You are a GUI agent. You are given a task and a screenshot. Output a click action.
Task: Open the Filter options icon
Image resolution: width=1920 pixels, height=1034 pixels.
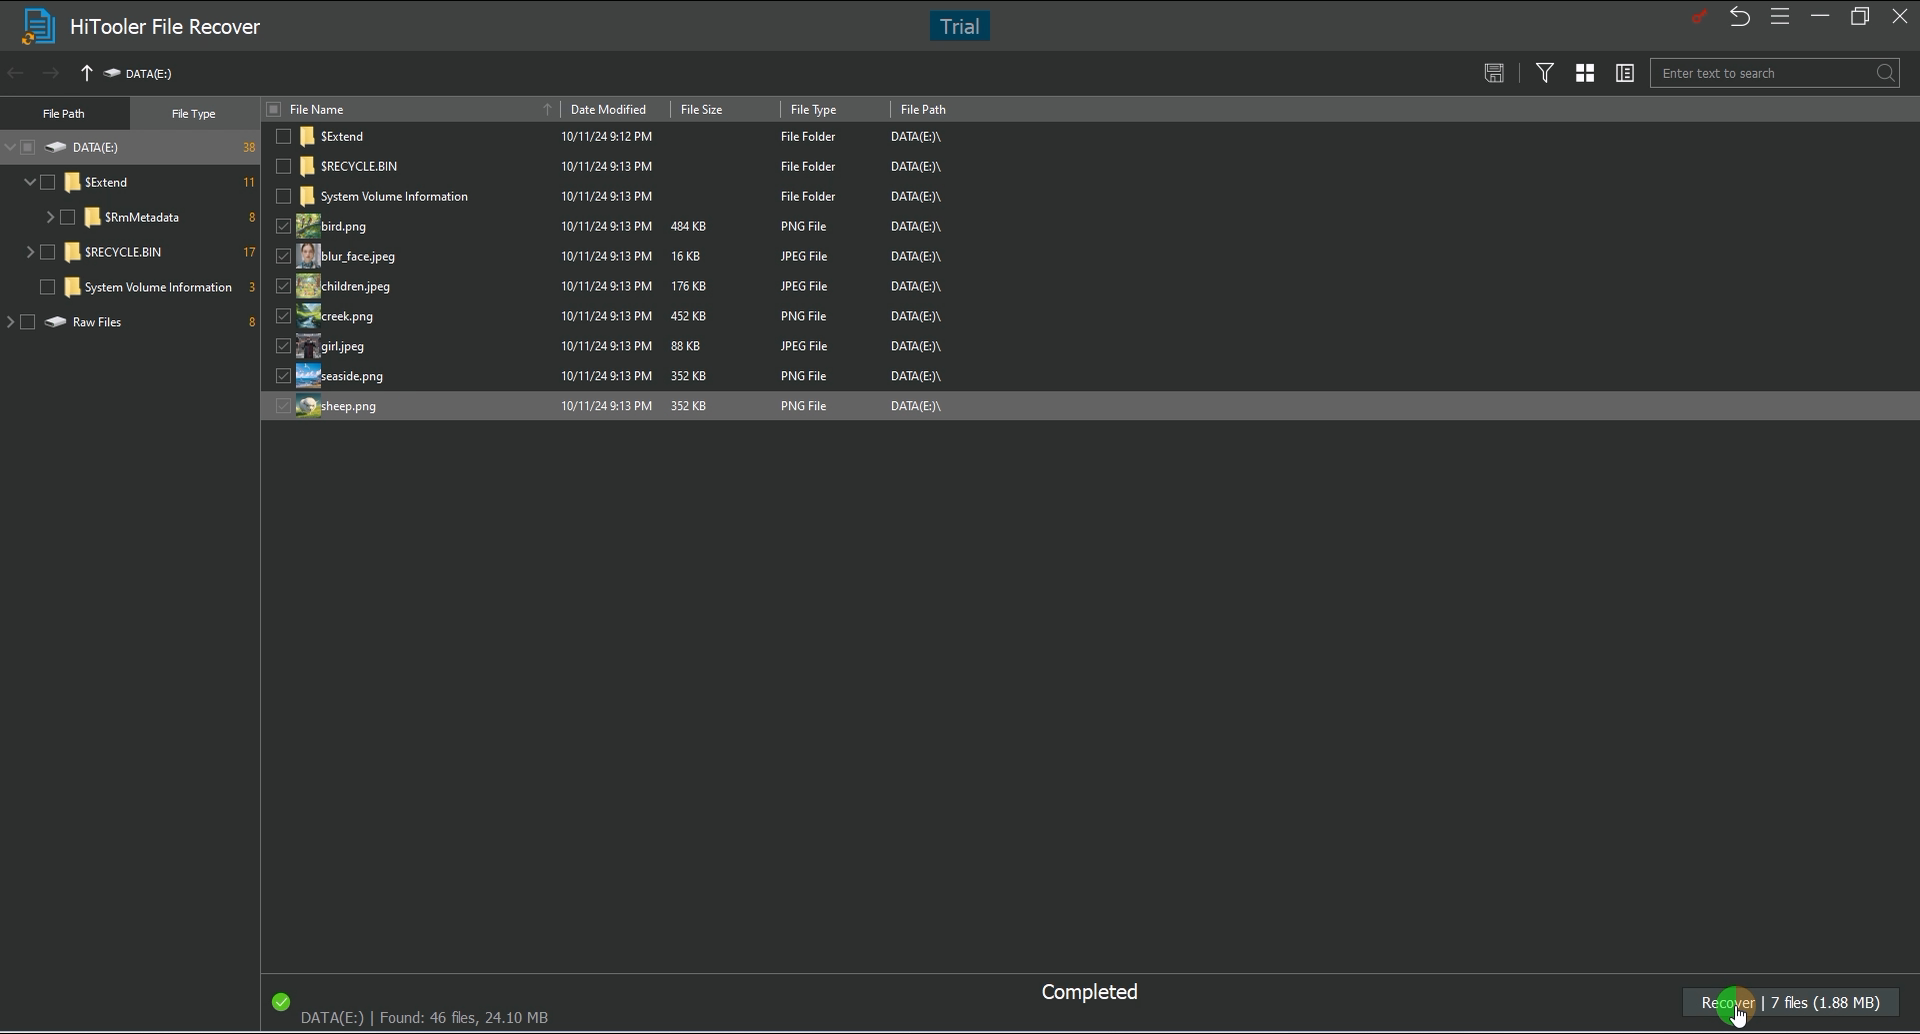pyautogui.click(x=1544, y=72)
